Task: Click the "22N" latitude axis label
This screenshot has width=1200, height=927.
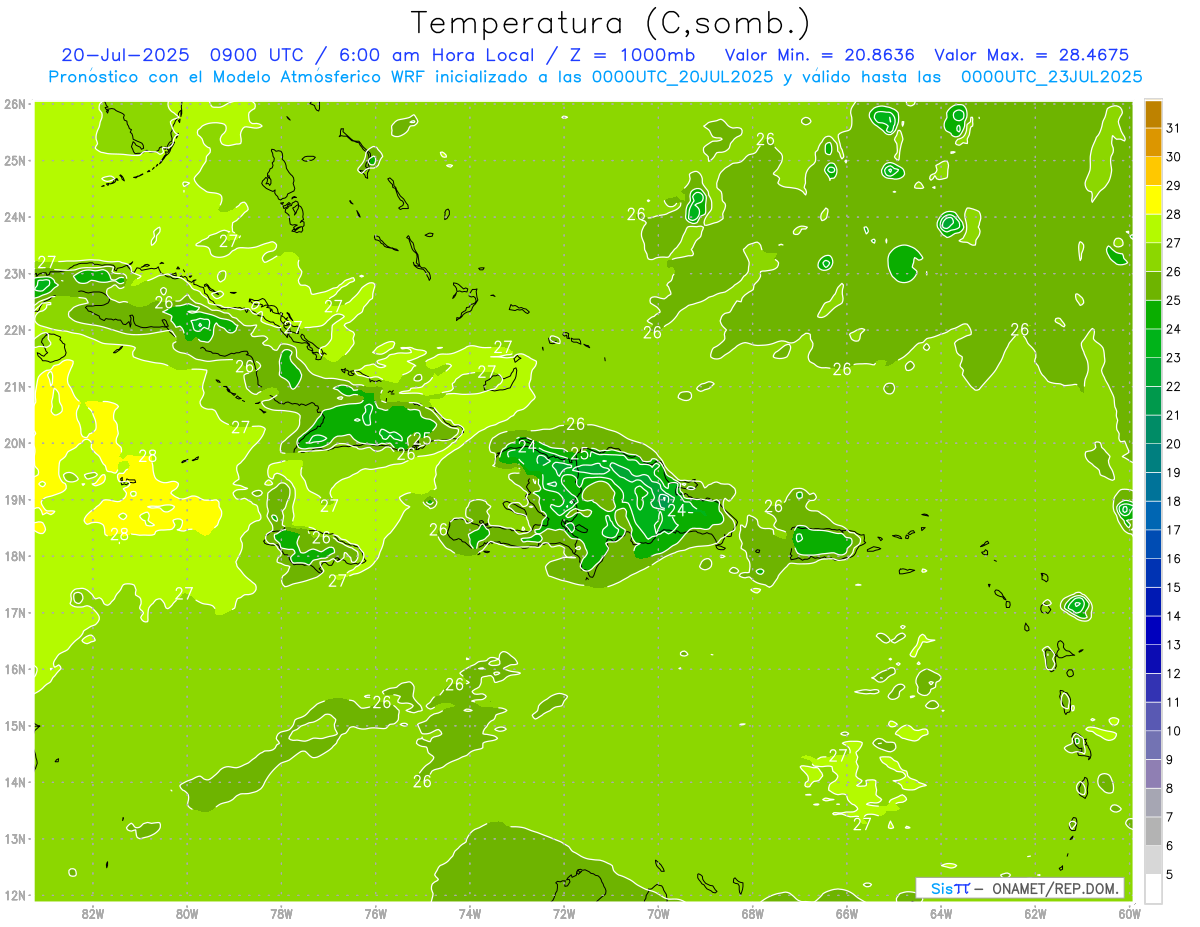Action: [x=15, y=330]
